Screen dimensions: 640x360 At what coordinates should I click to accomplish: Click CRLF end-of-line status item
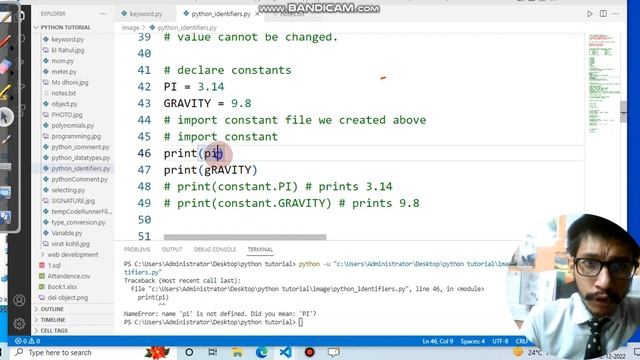point(521,341)
